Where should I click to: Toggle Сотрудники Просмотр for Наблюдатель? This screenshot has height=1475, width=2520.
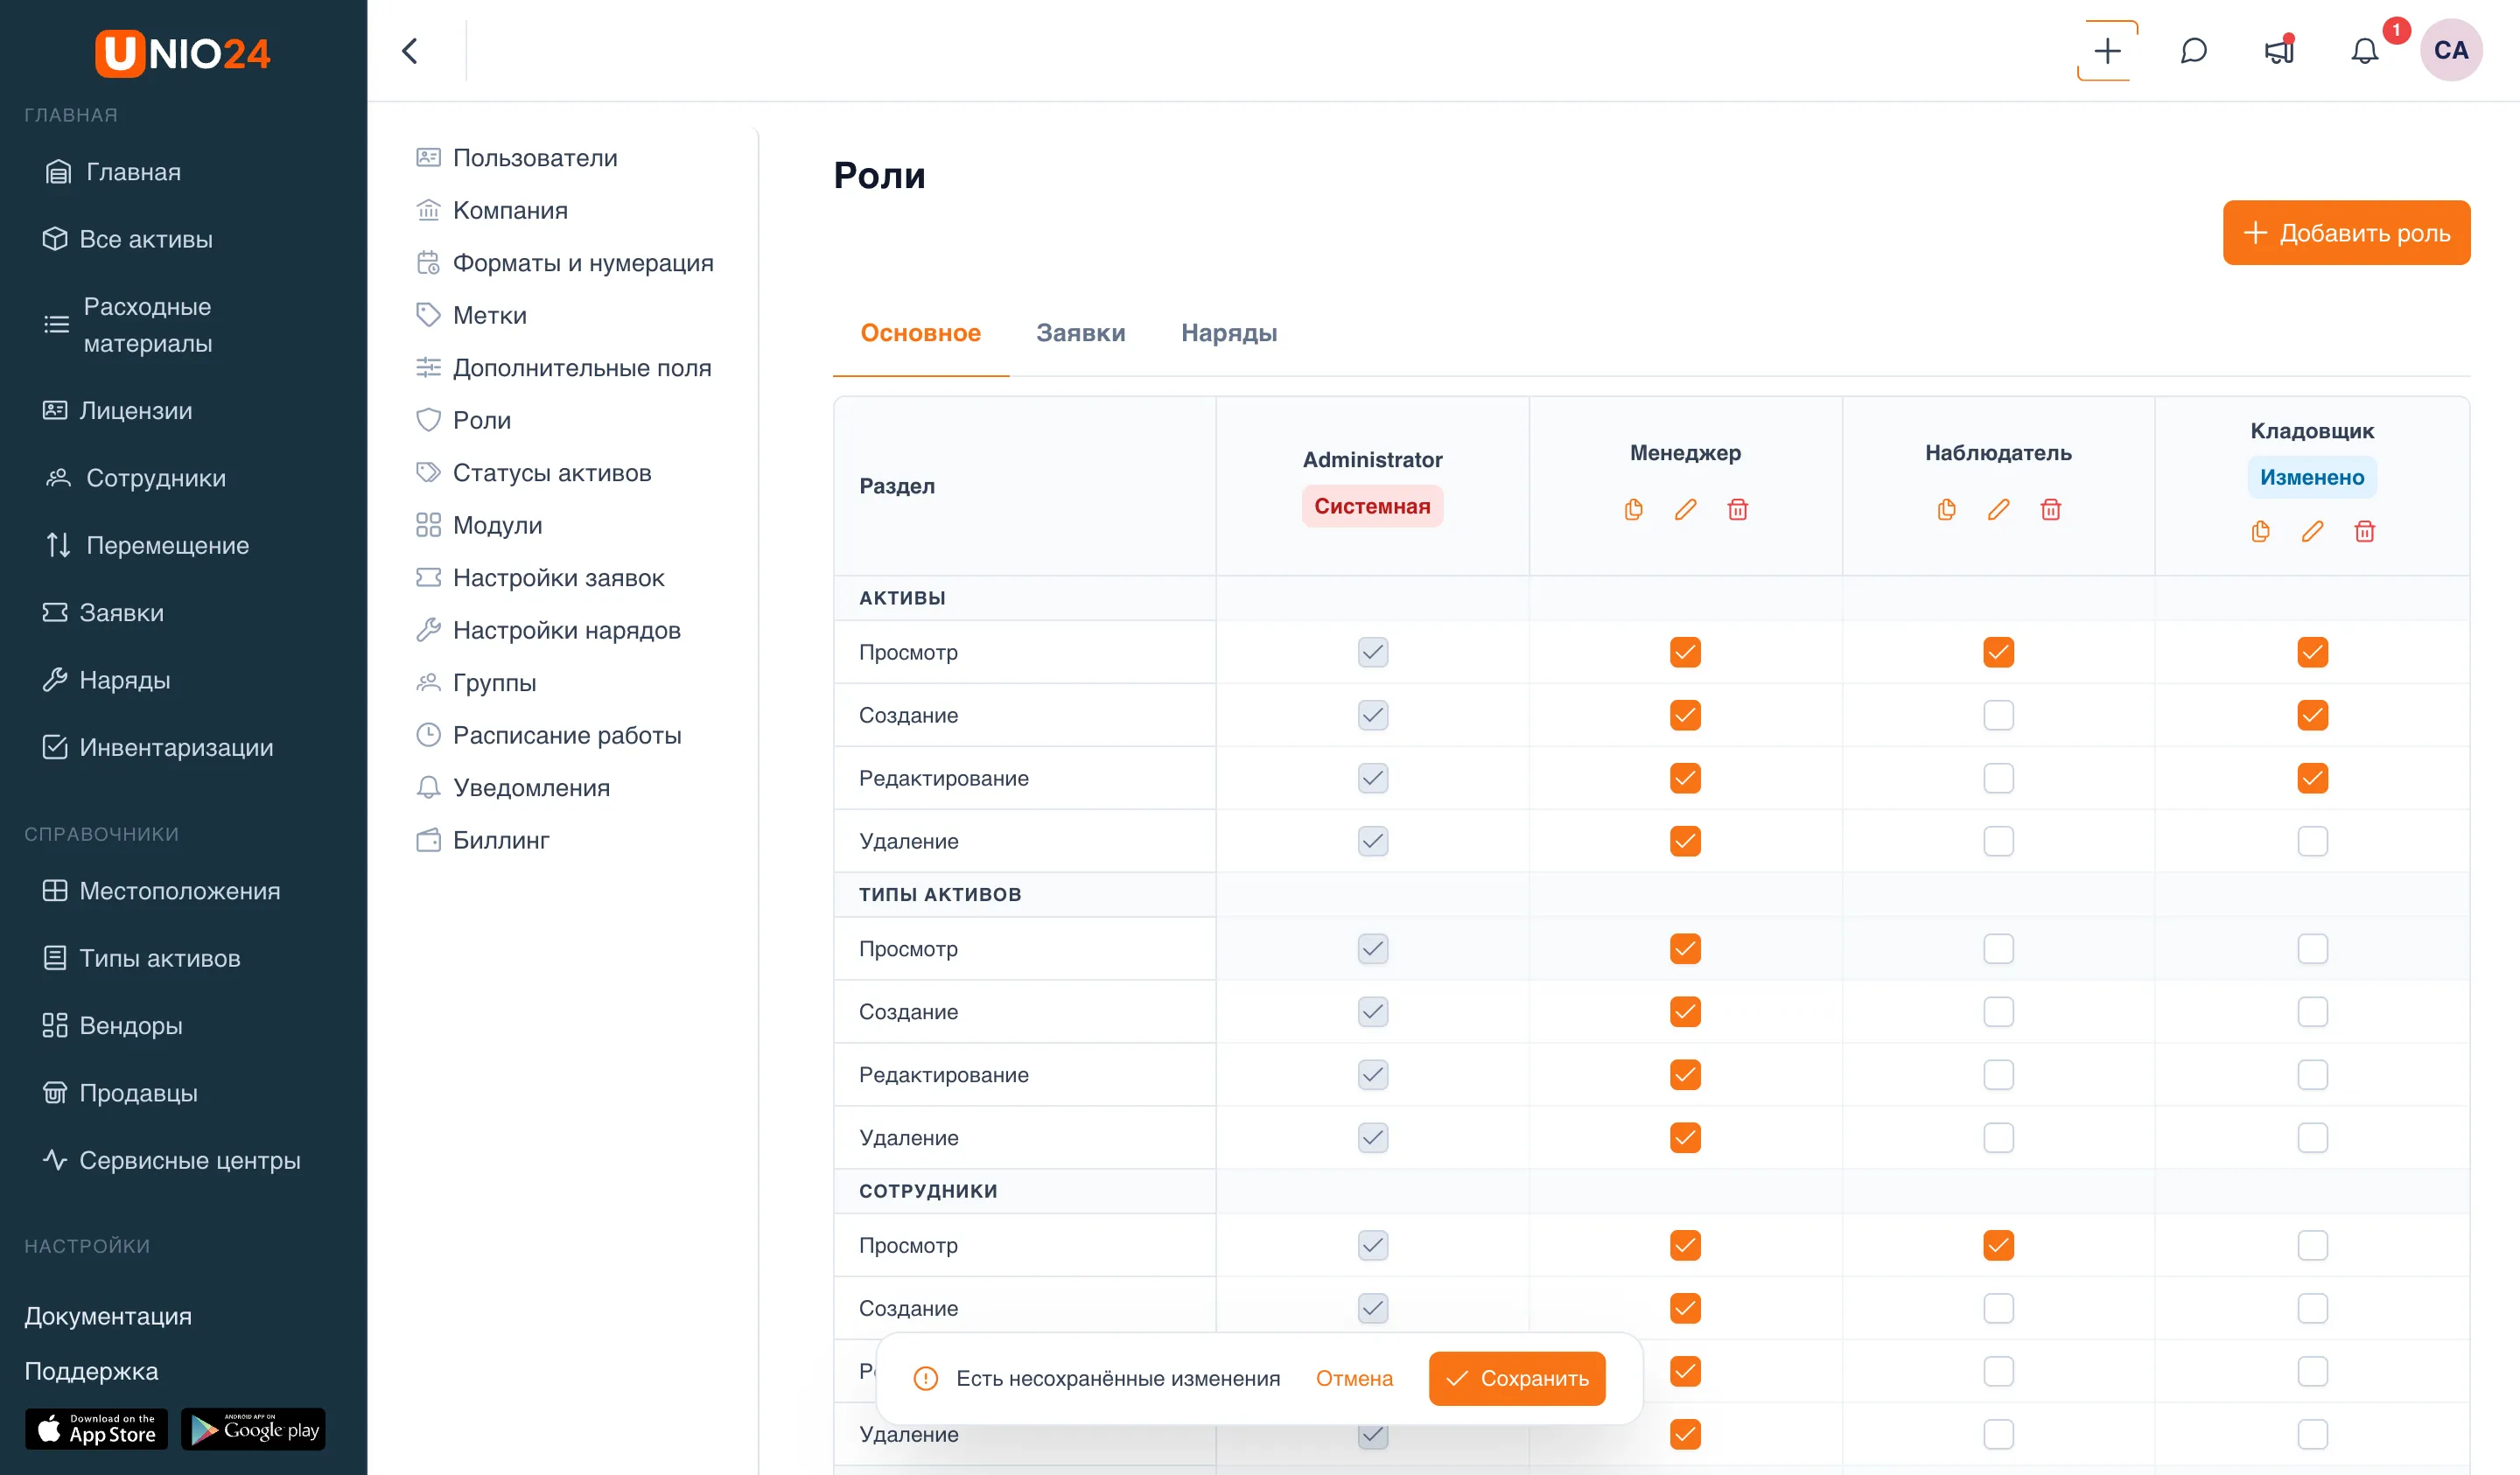pyautogui.click(x=1998, y=1245)
